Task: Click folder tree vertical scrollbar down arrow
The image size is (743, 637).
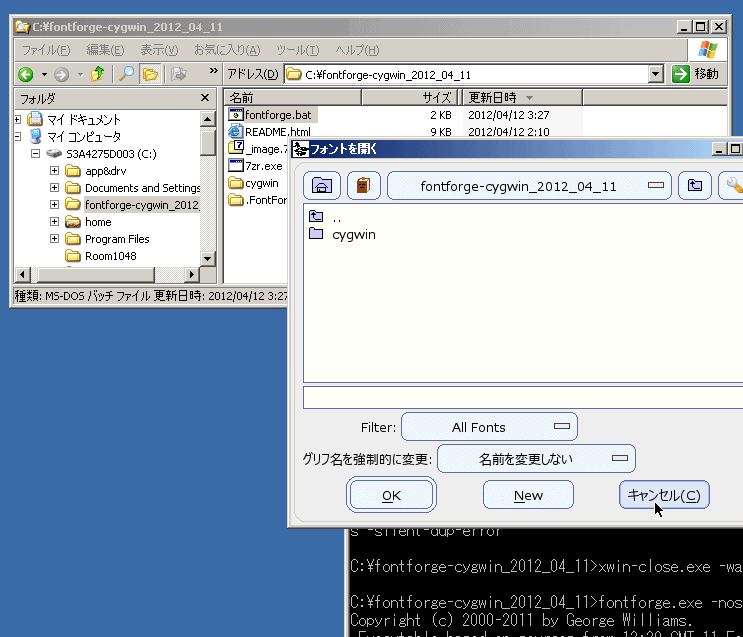Action: coord(208,258)
